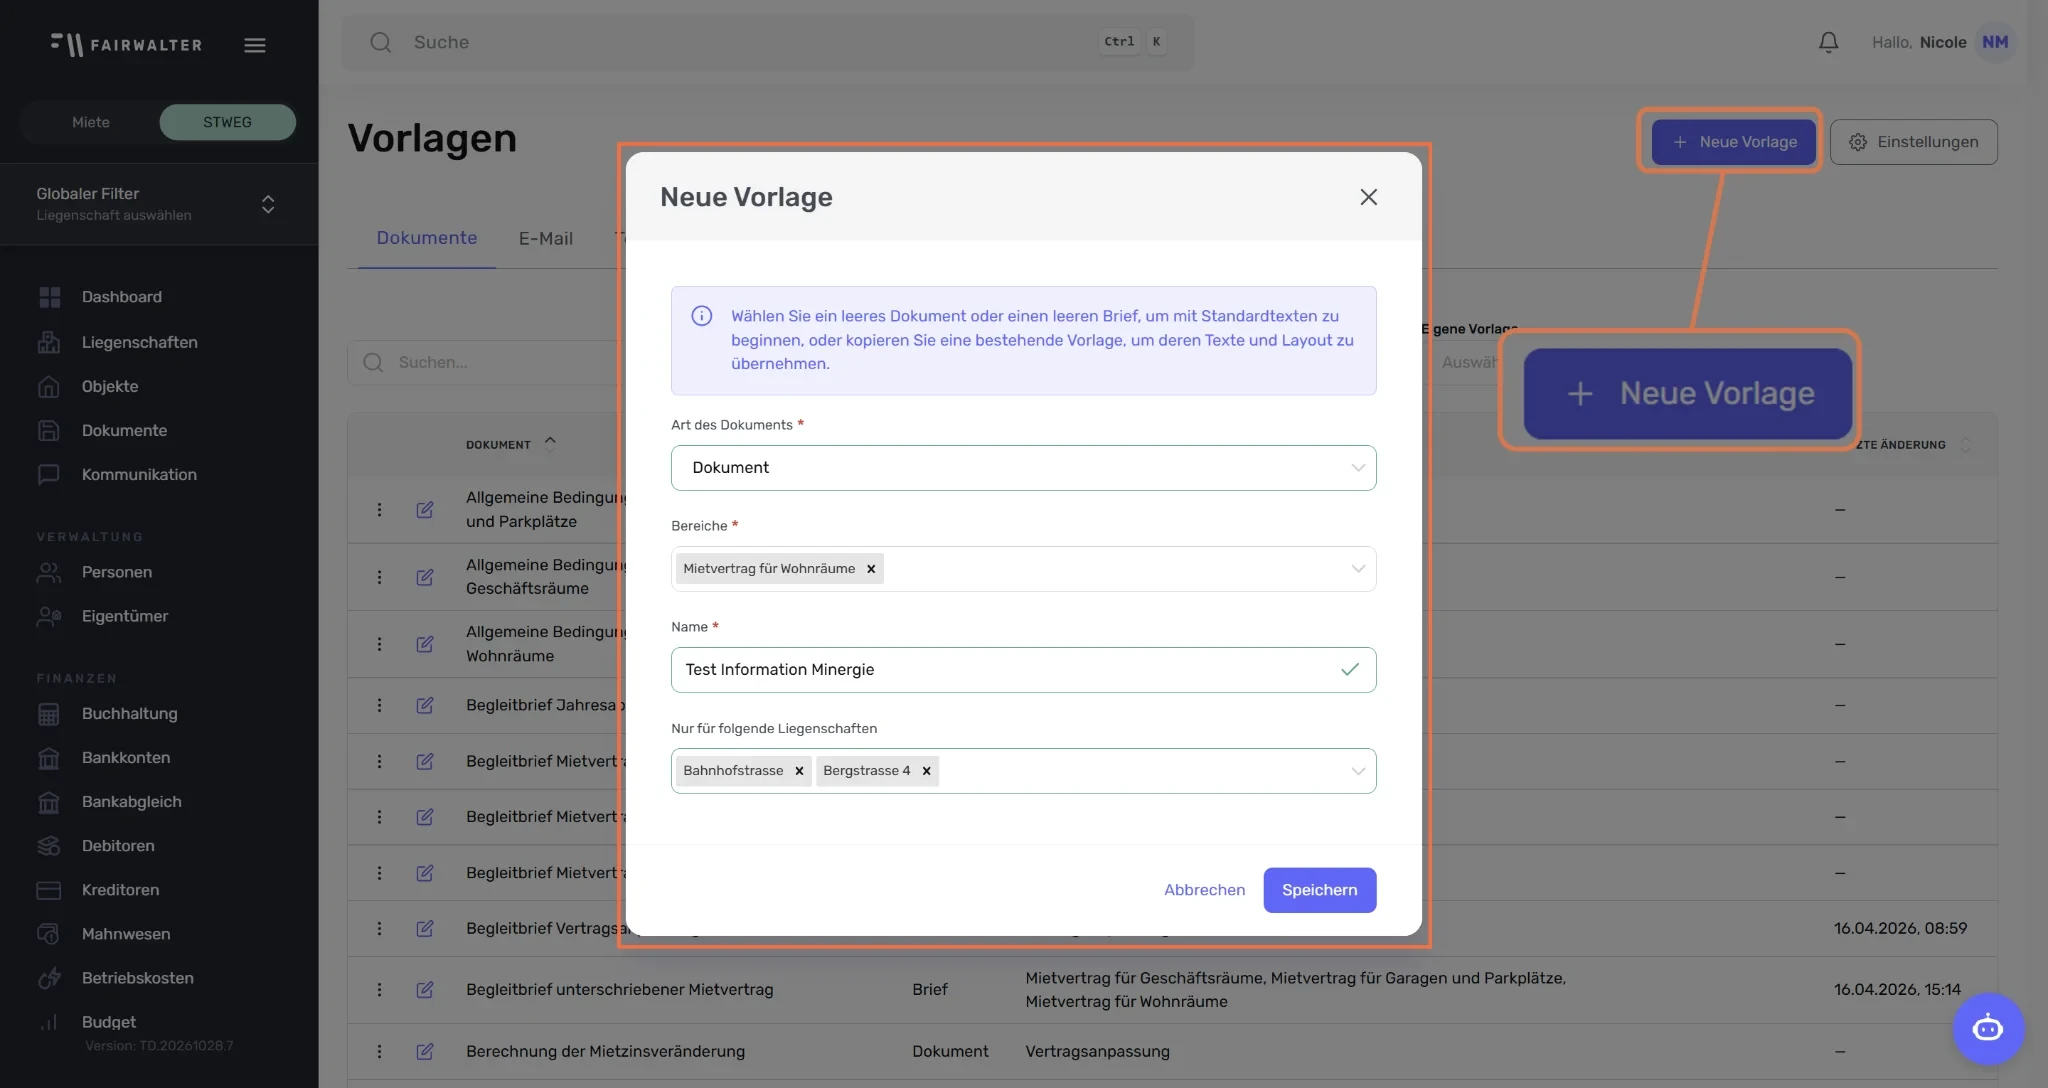Click the Neue Vorlage button in the header
Screen dimensions: 2048x1088
click(1733, 142)
